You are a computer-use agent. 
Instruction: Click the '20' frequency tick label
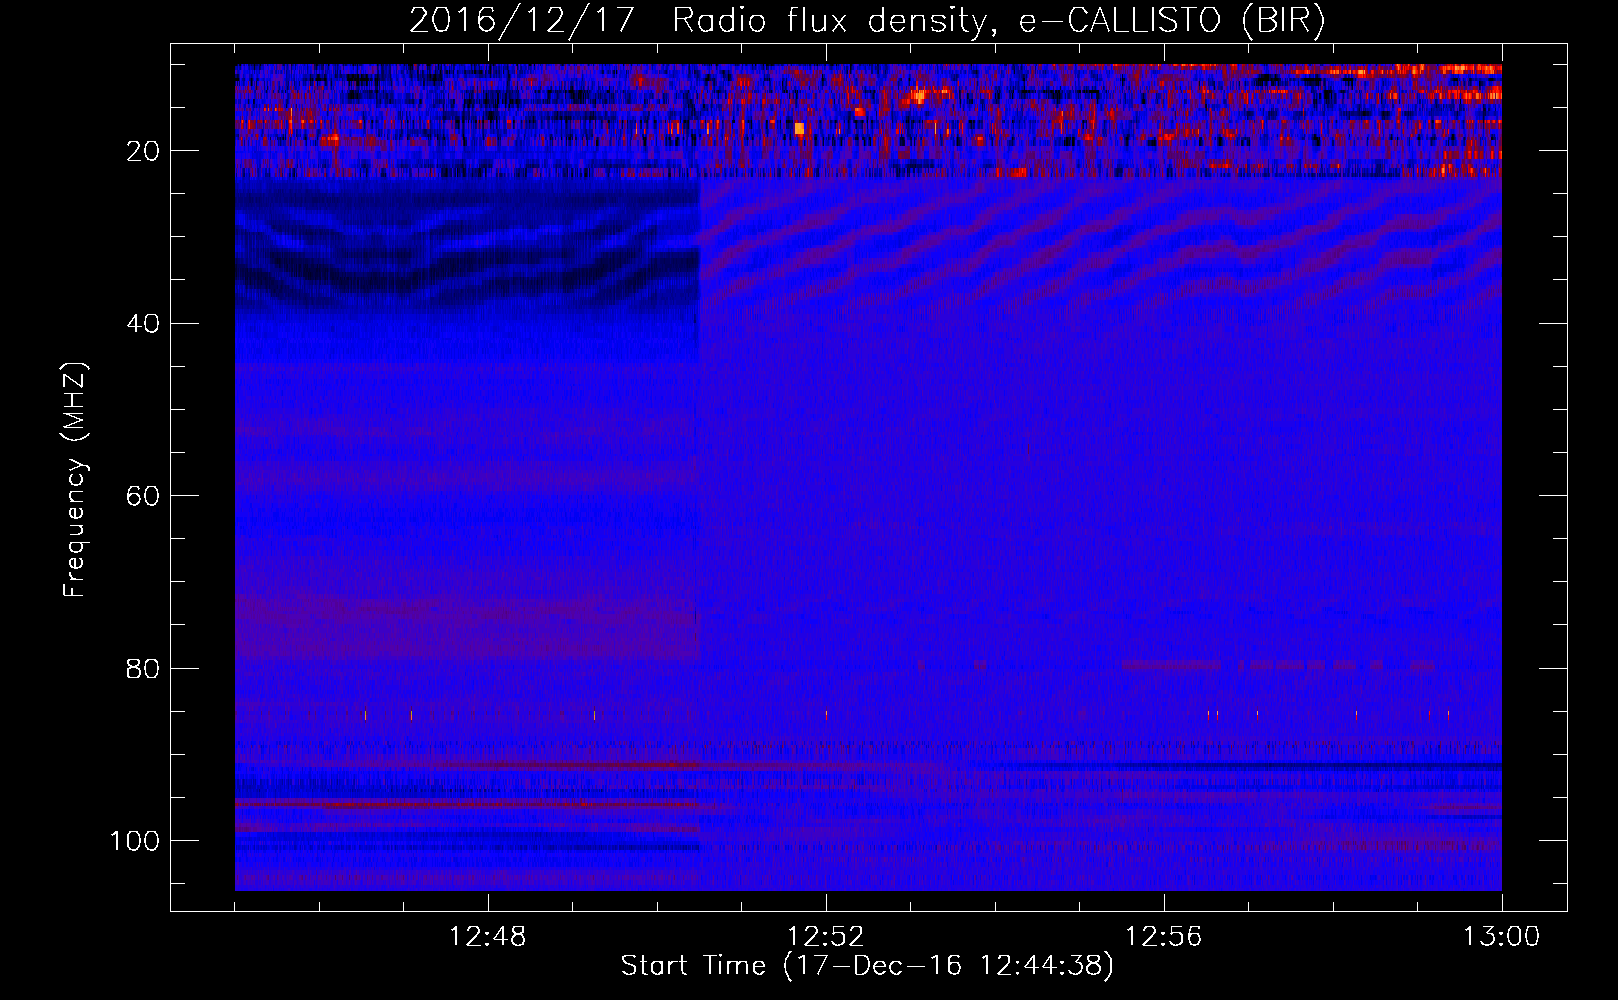[144, 151]
